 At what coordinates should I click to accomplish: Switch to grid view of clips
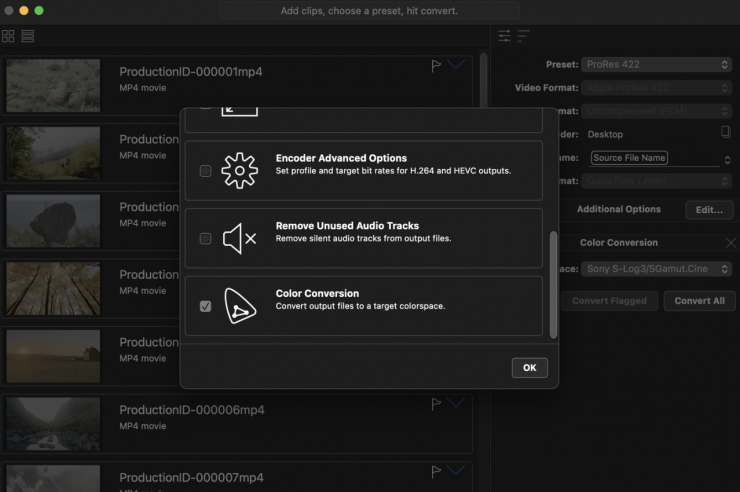click(9, 36)
